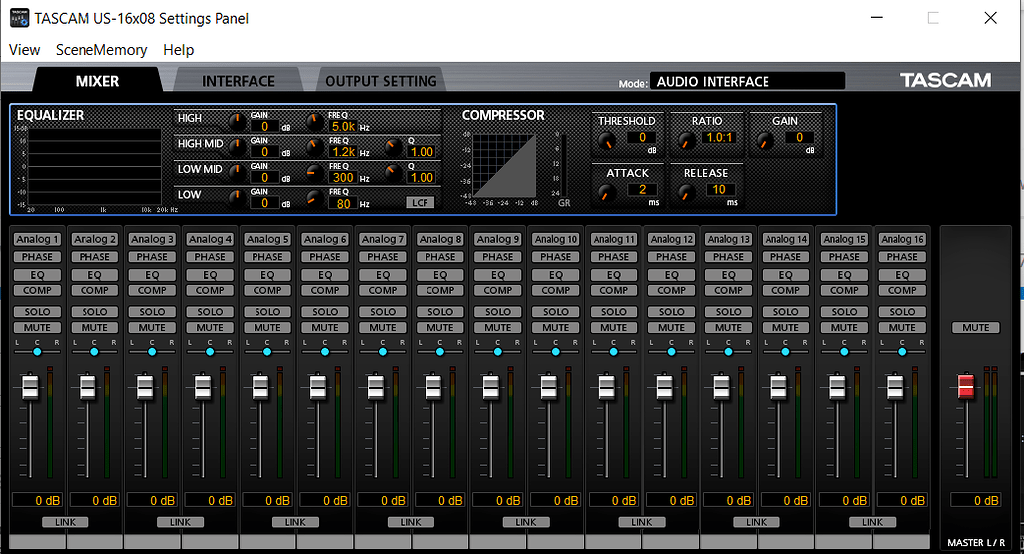The height and width of the screenshot is (554, 1024).
Task: Click the HIGH band gain knob
Action: tap(237, 122)
